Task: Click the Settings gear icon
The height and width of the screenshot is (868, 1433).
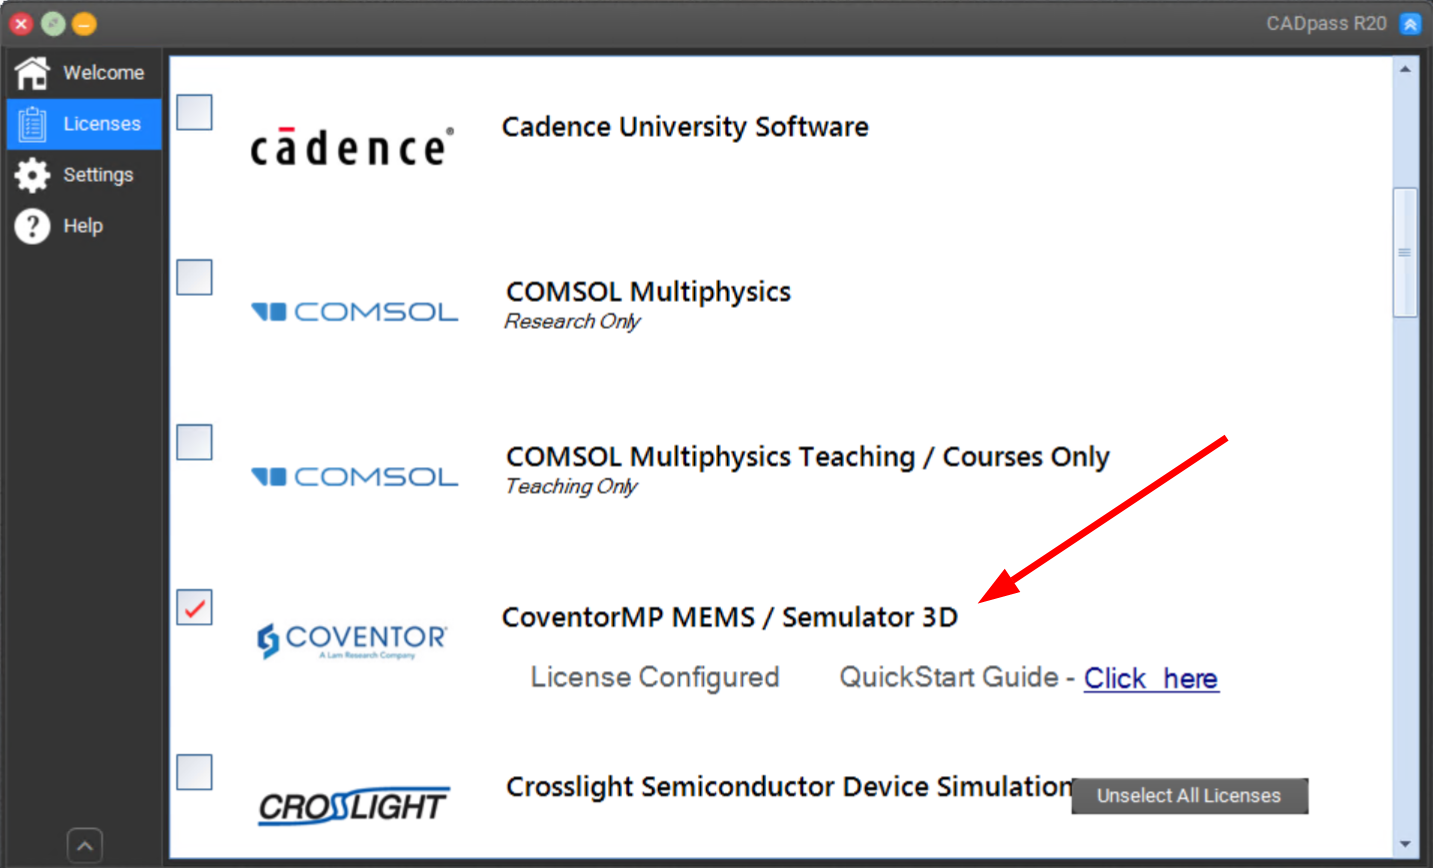Action: point(32,175)
